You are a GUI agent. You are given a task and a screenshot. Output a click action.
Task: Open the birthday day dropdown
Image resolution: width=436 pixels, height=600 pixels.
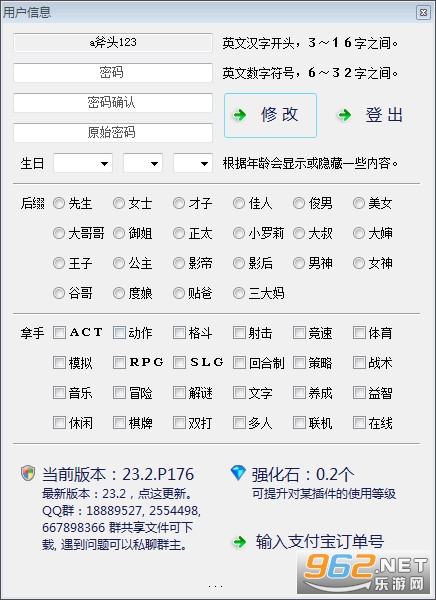[193, 163]
